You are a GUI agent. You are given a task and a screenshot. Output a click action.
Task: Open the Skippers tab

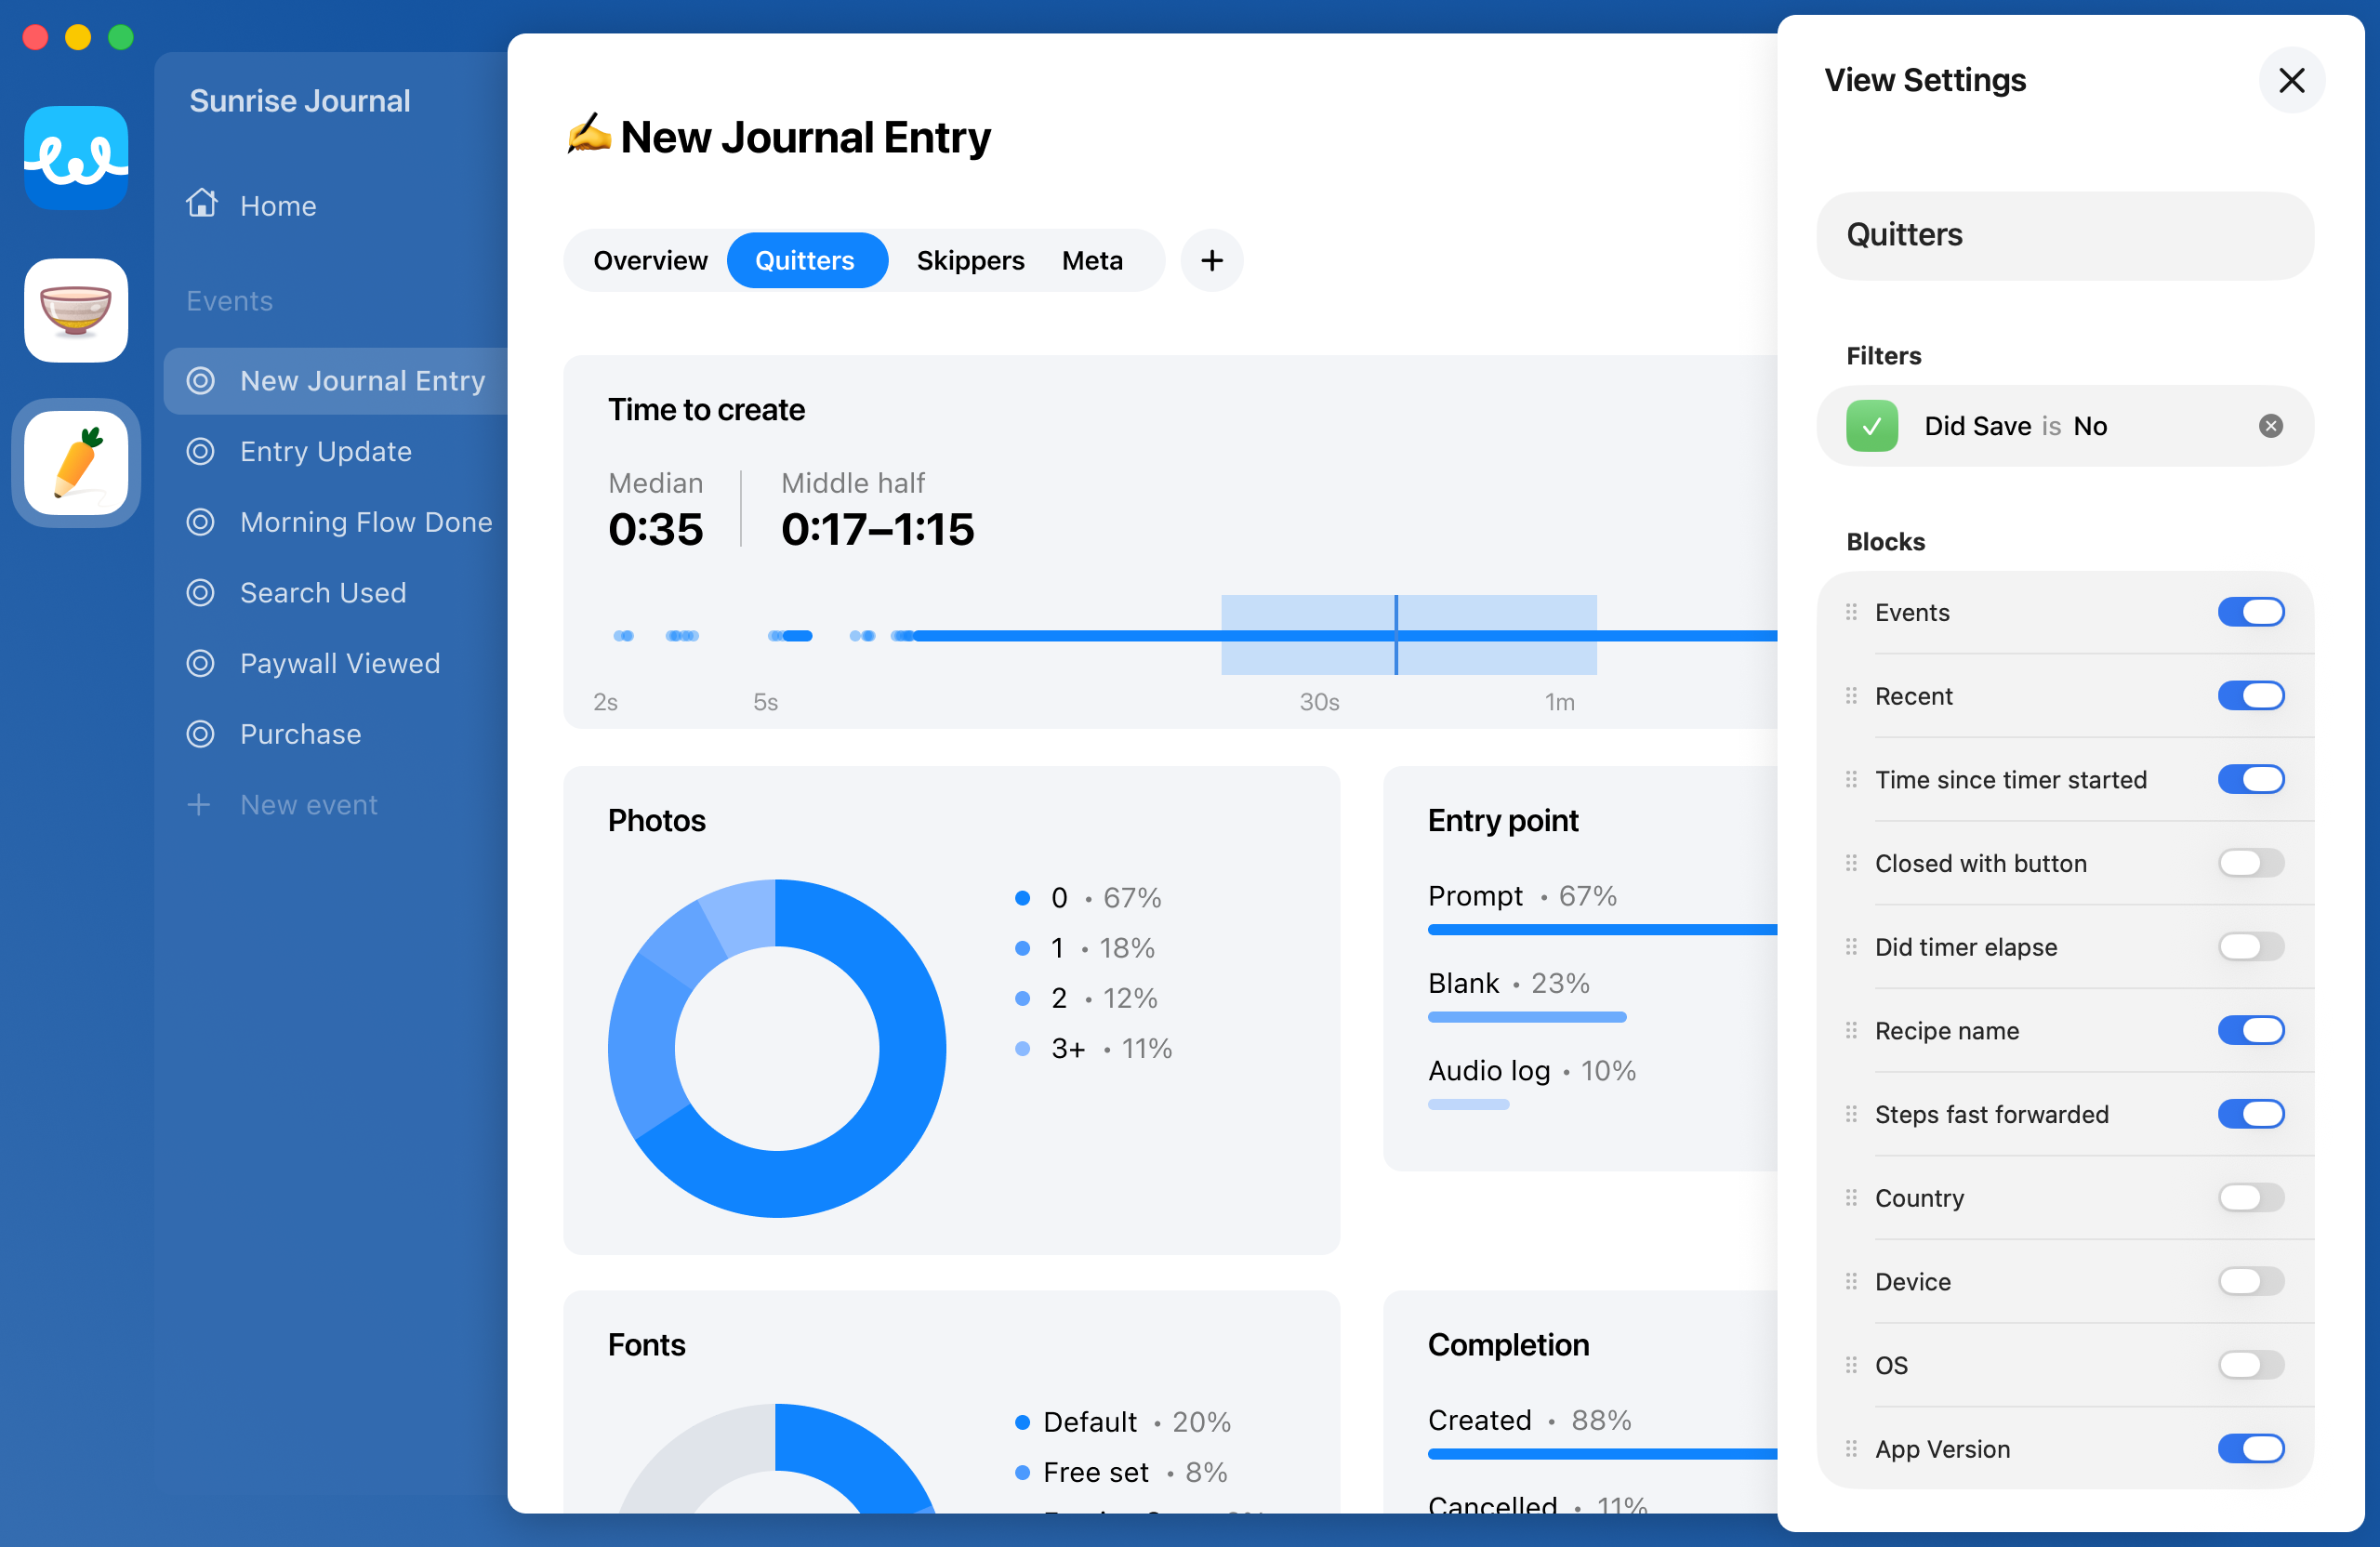click(970, 261)
